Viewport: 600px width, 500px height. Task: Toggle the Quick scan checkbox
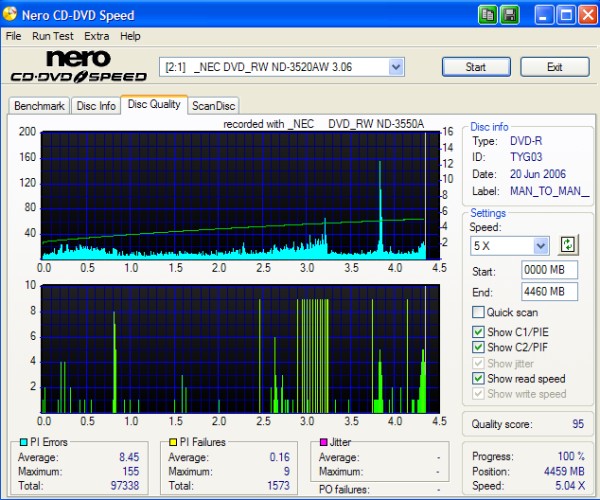(478, 312)
